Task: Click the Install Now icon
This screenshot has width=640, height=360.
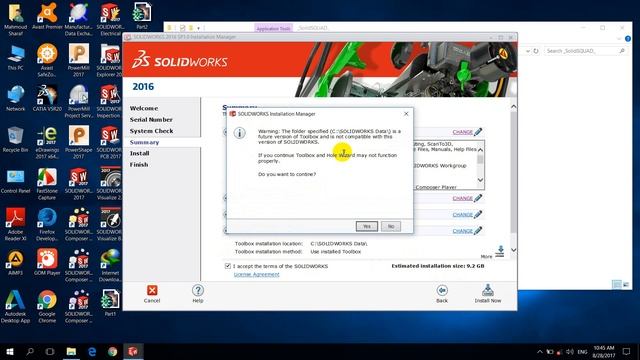Action: pos(488,290)
